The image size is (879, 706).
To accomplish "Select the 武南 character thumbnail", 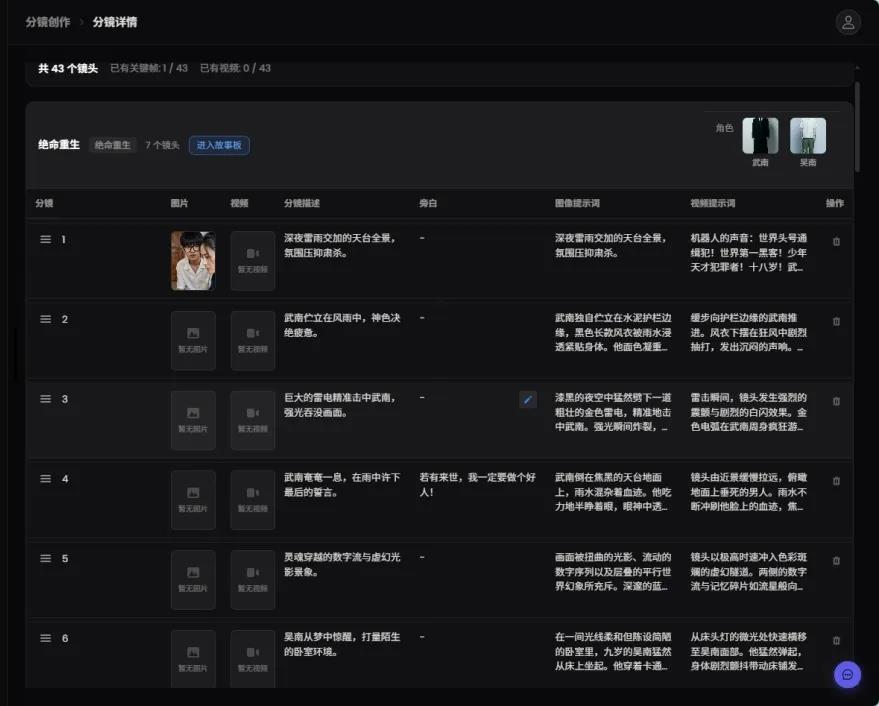I will 761,136.
